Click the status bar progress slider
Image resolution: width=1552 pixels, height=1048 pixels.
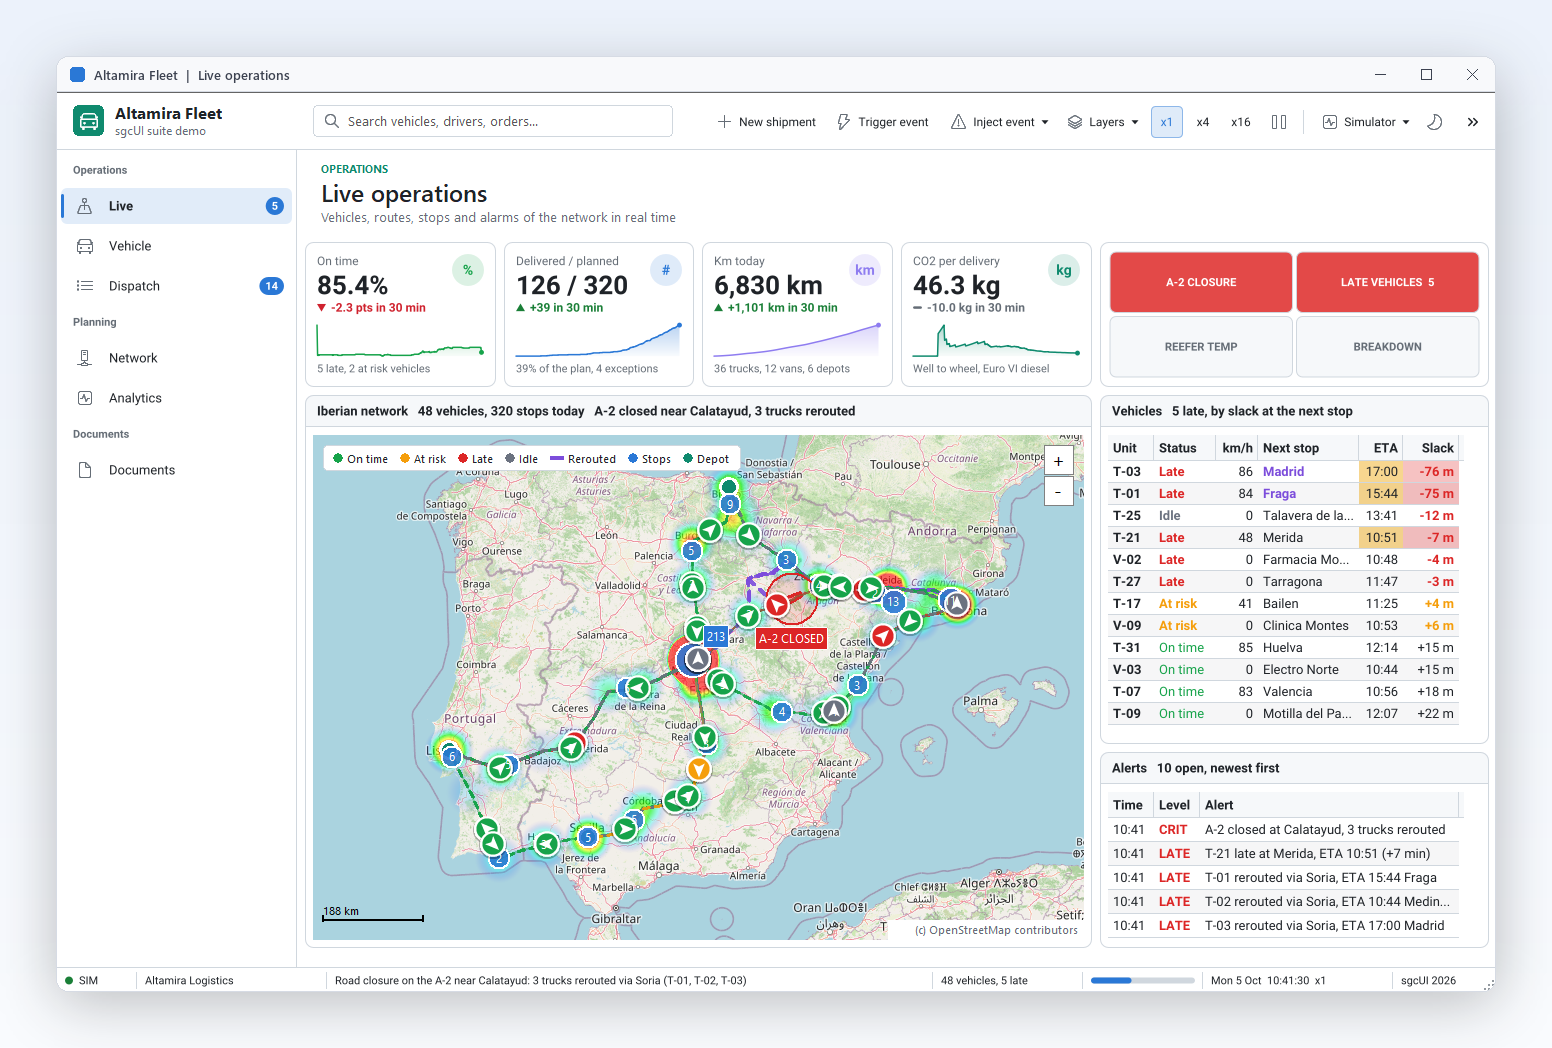[1143, 981]
